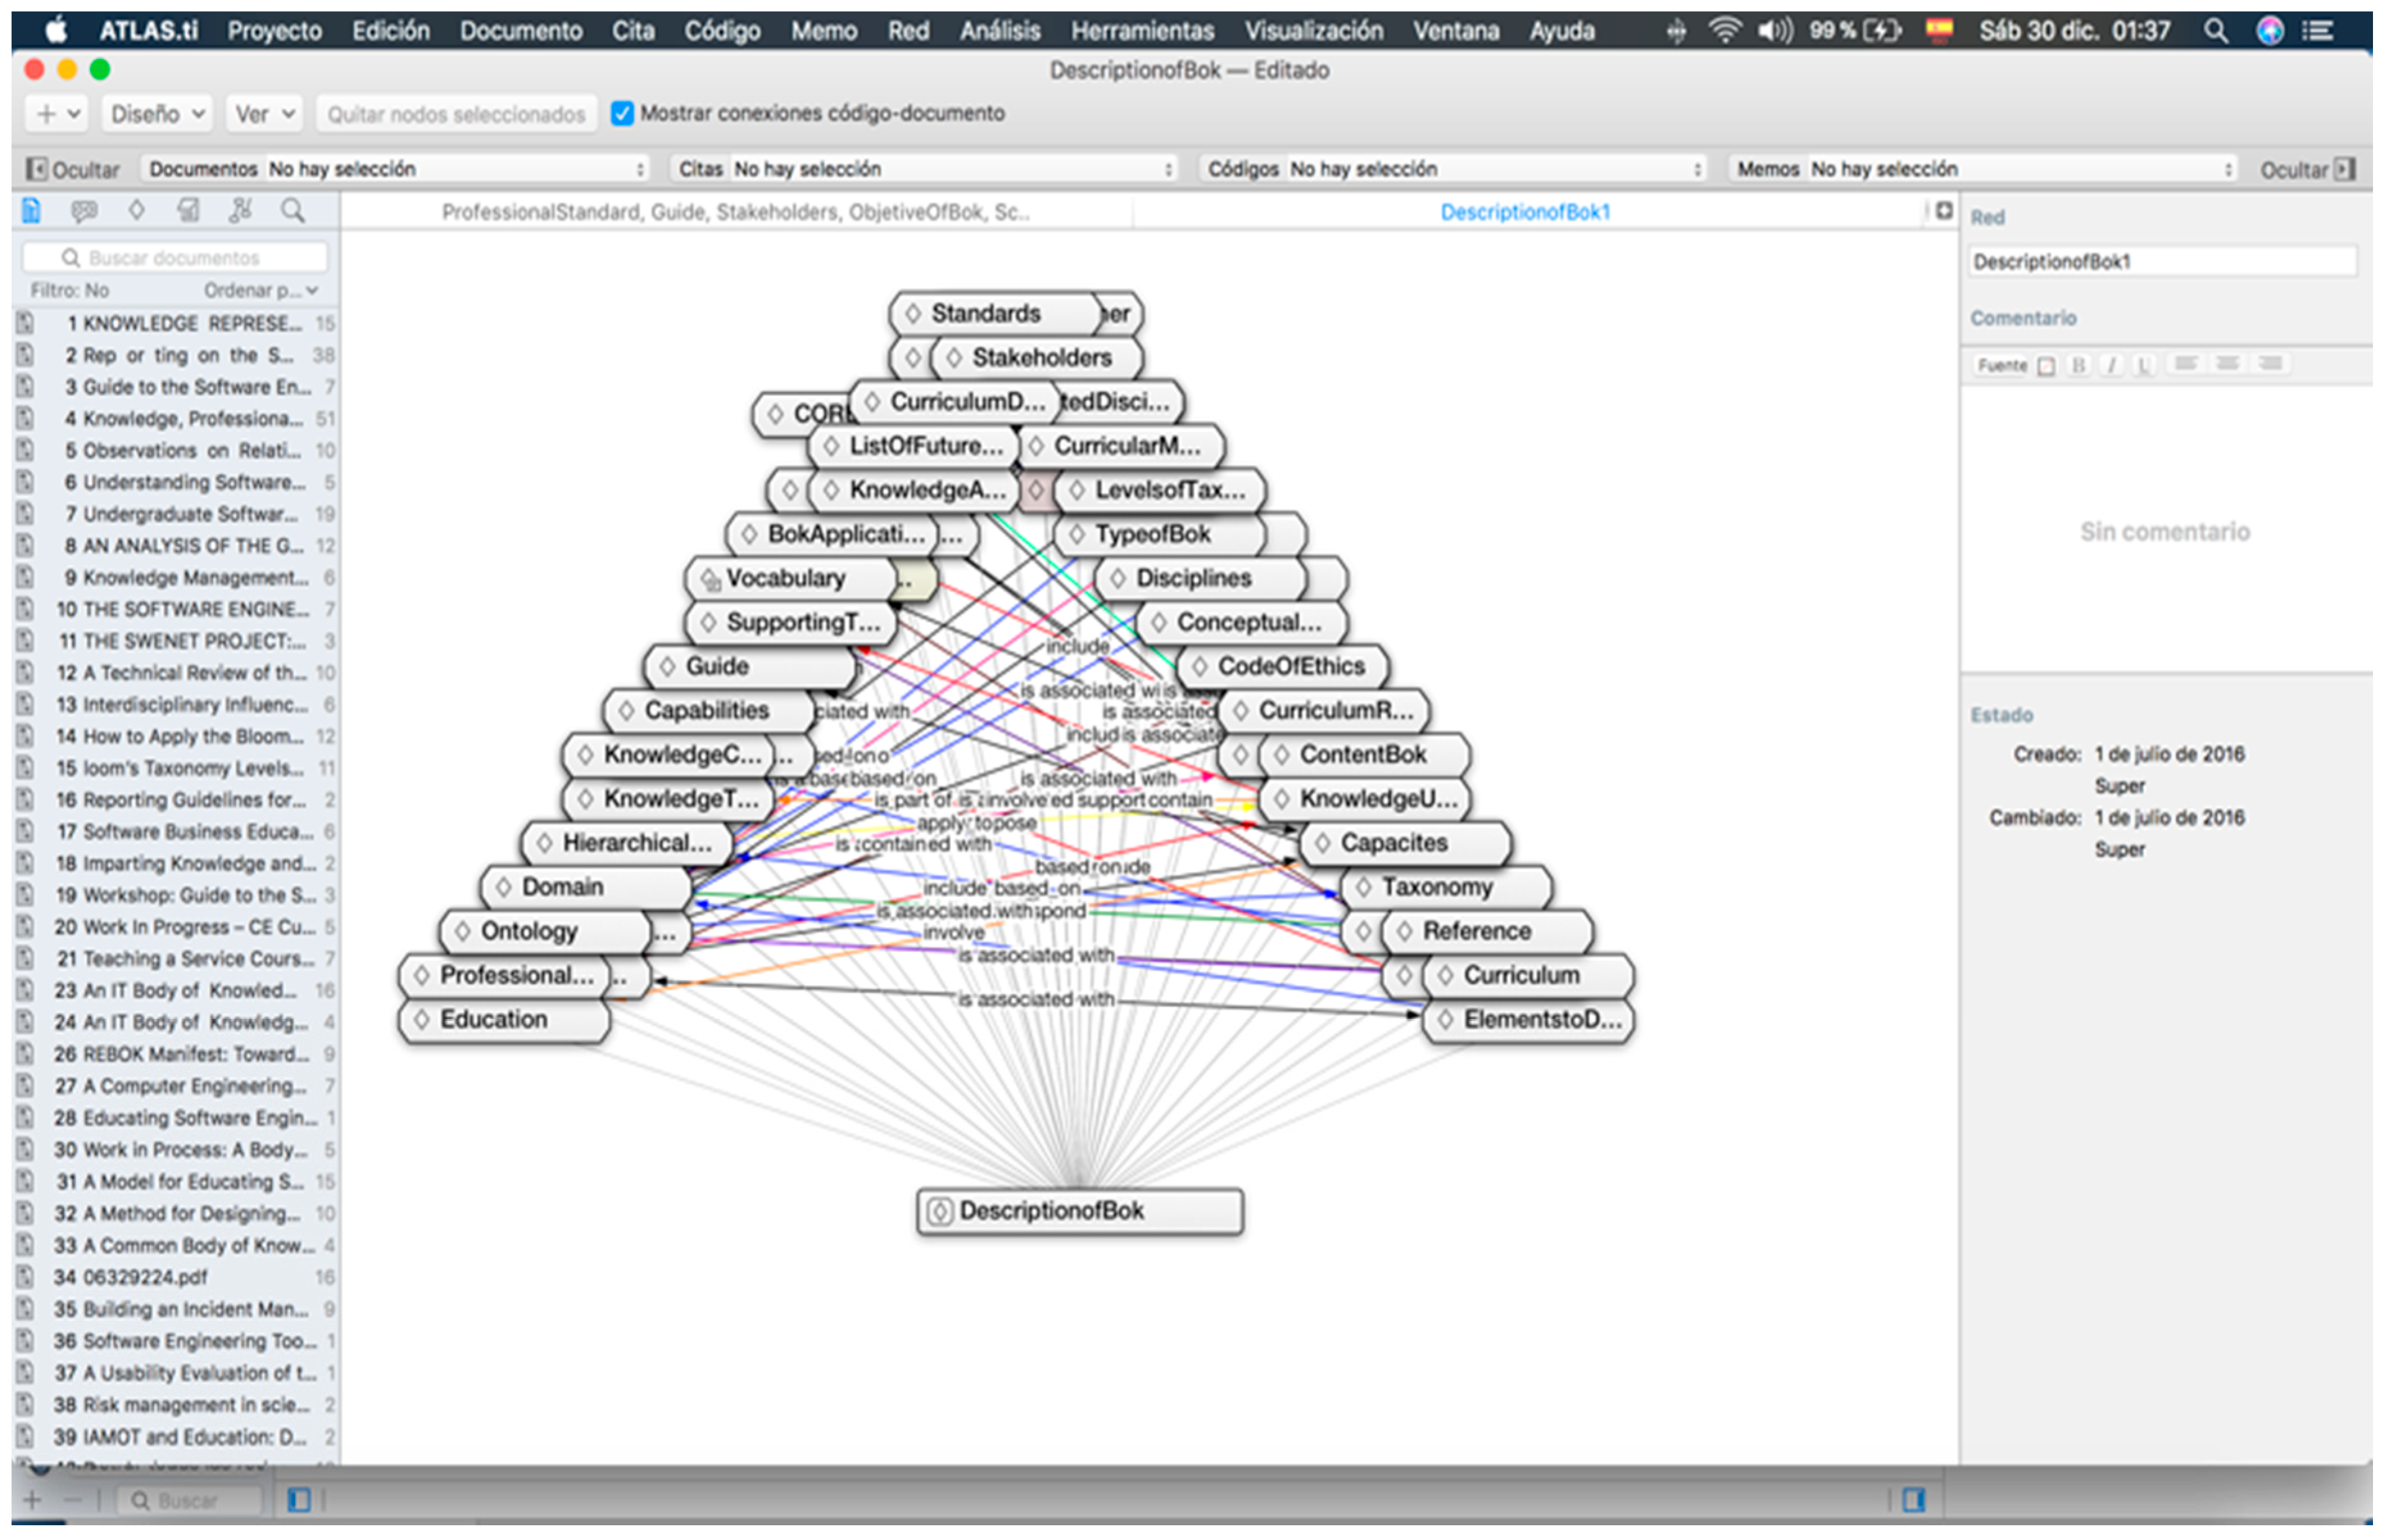
Task: Open the Análisis menu
Action: point(1000,31)
